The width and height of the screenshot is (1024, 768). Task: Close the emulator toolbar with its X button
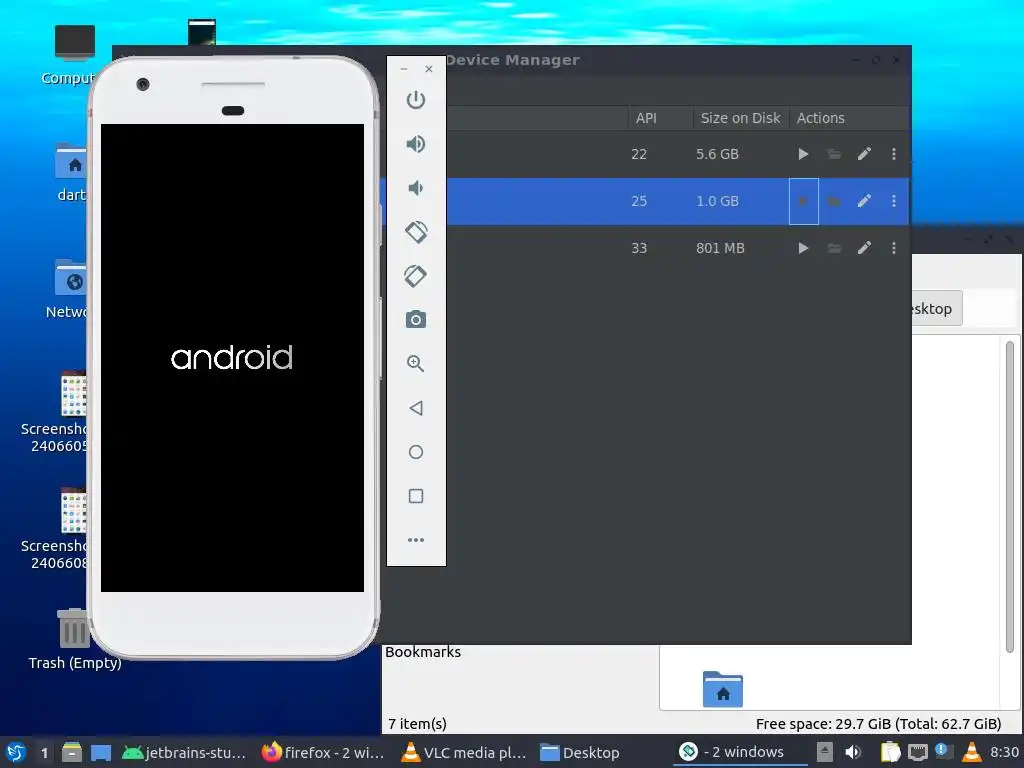point(429,69)
